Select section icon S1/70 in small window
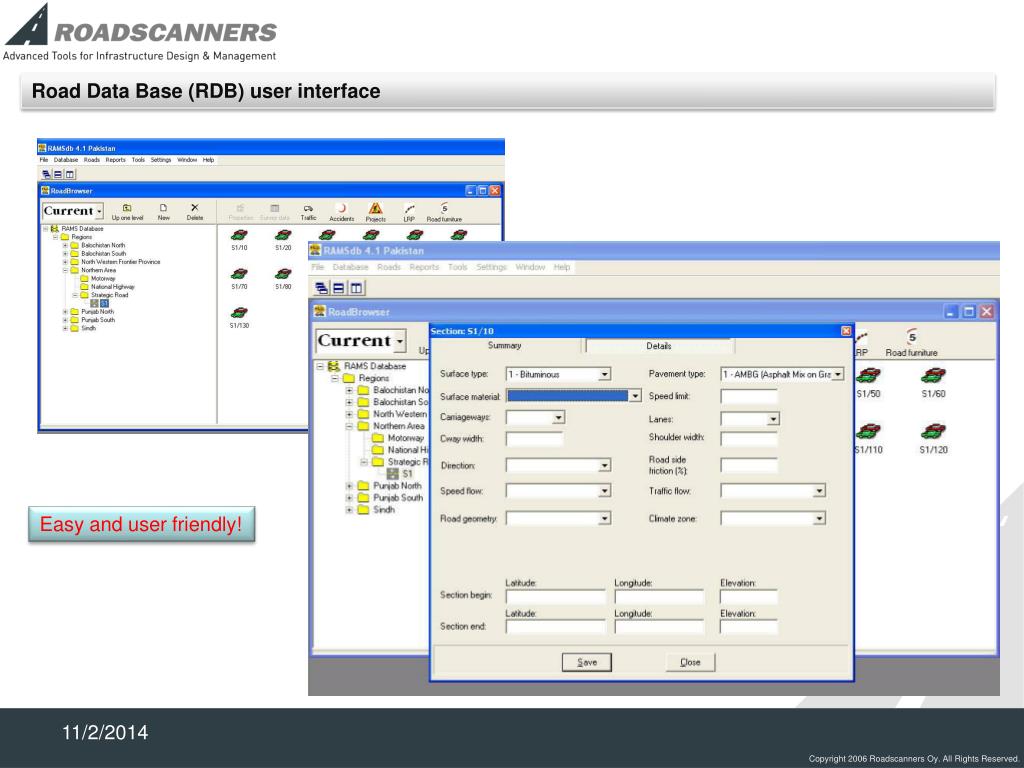 239,274
